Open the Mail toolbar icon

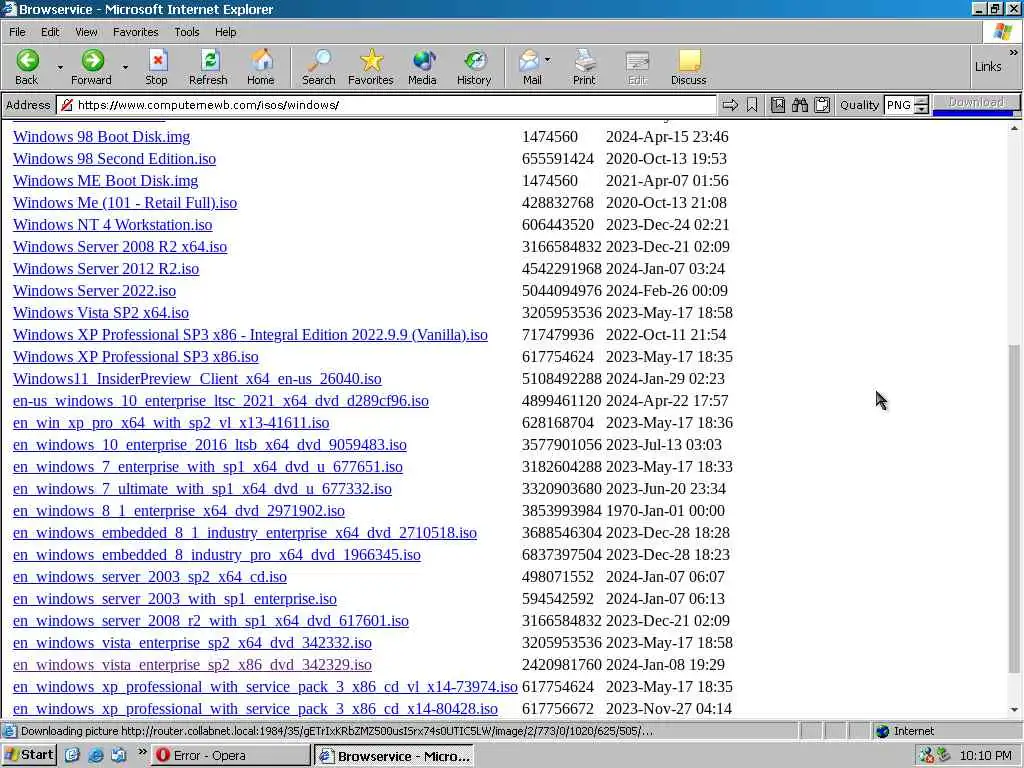529,61
